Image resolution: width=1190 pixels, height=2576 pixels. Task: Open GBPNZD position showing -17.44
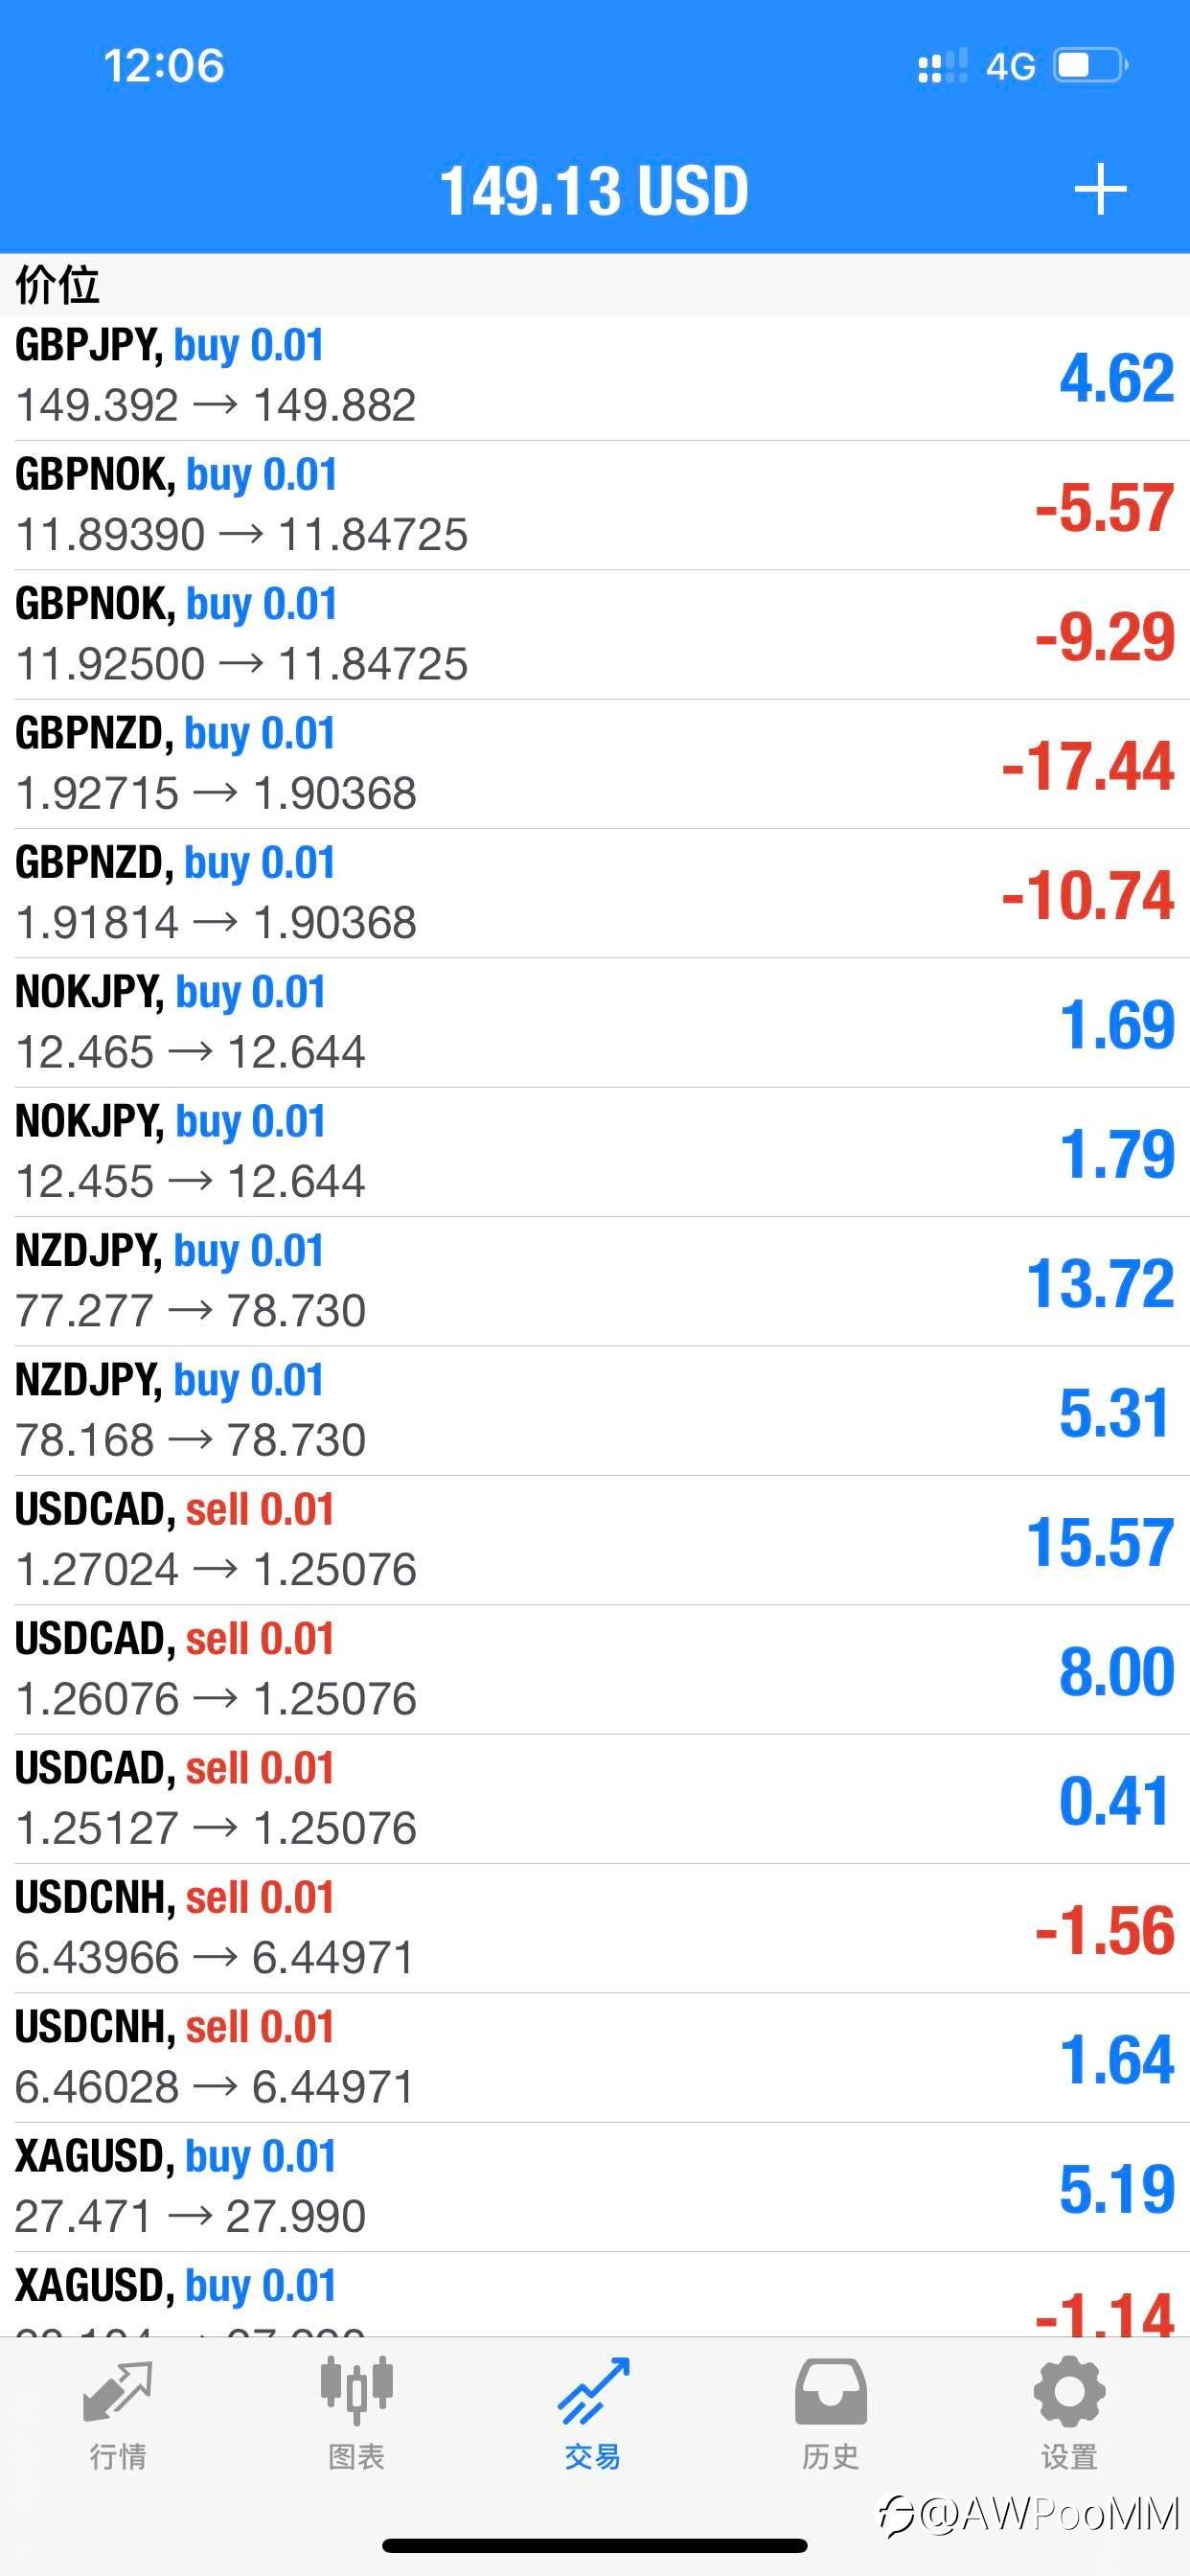[x=595, y=764]
